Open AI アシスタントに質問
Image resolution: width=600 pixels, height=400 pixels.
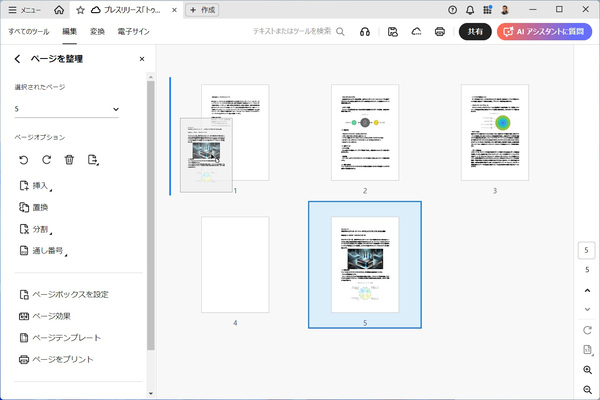tap(545, 32)
